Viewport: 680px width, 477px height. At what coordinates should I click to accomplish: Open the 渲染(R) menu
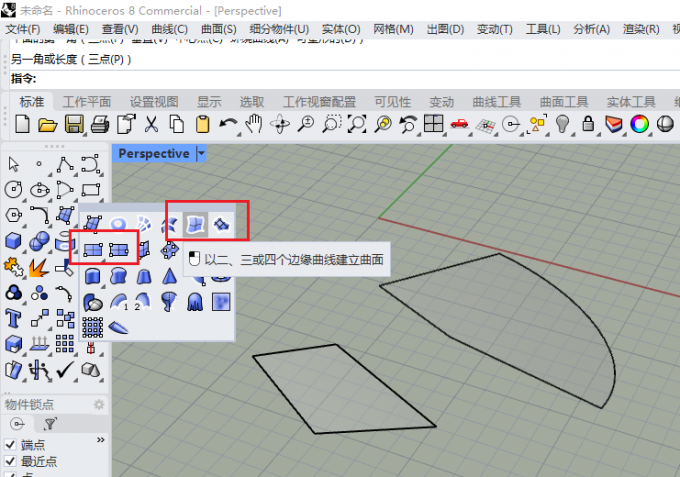641,29
